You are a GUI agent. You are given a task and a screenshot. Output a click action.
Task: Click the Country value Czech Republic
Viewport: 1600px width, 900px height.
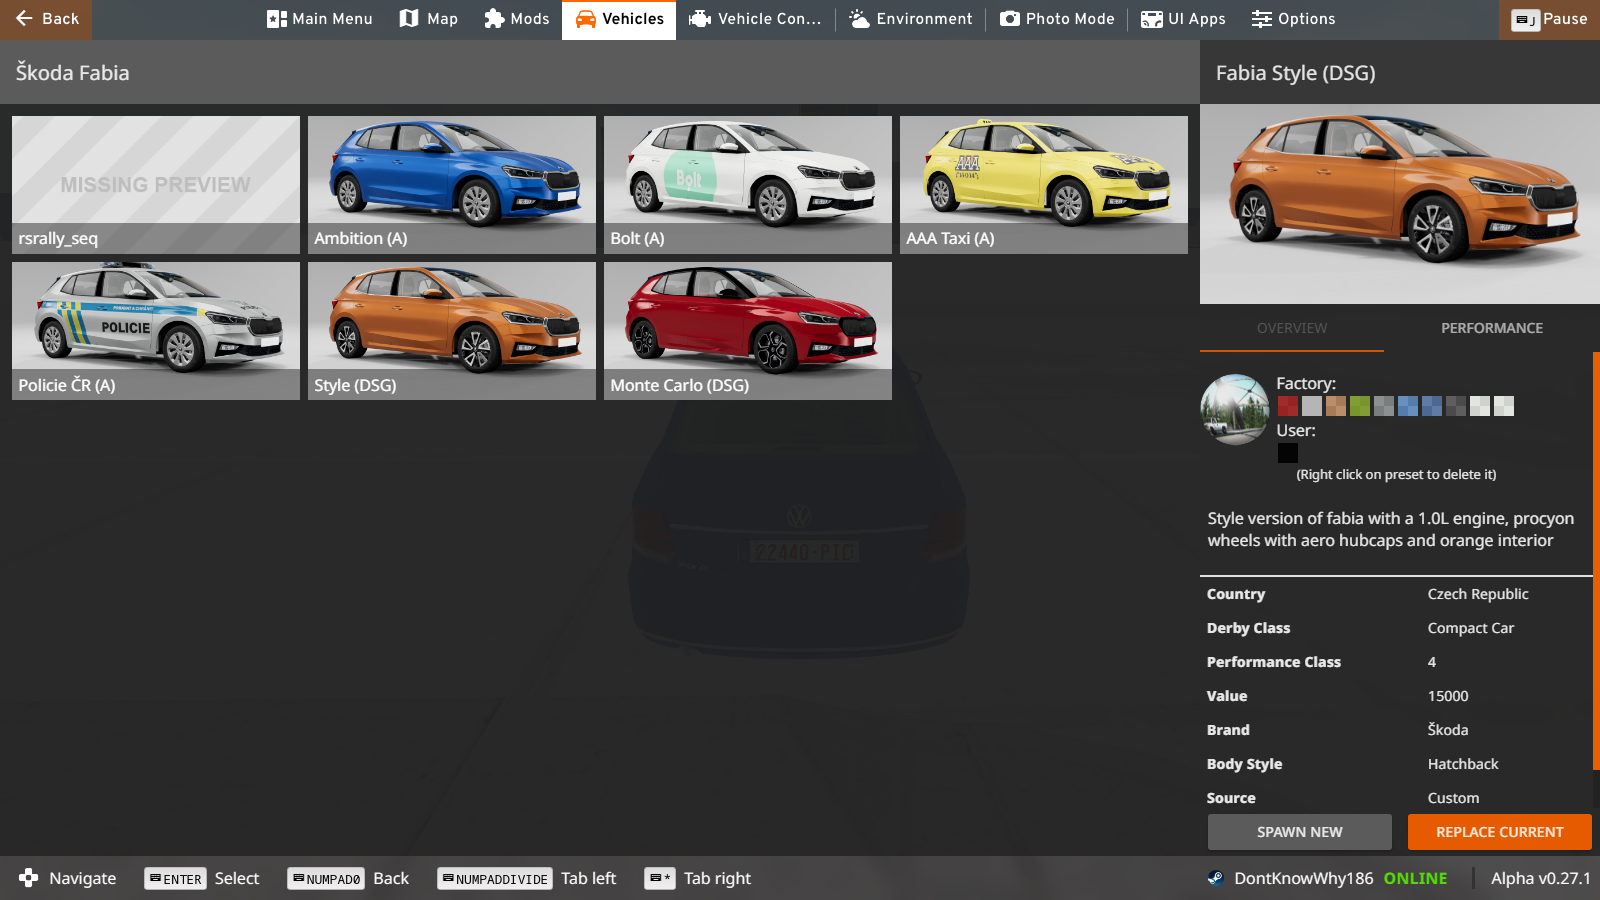(x=1478, y=594)
